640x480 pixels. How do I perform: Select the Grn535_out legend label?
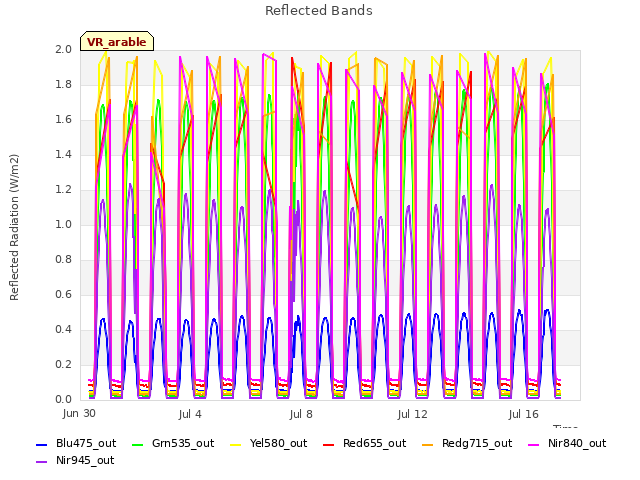click(x=183, y=443)
